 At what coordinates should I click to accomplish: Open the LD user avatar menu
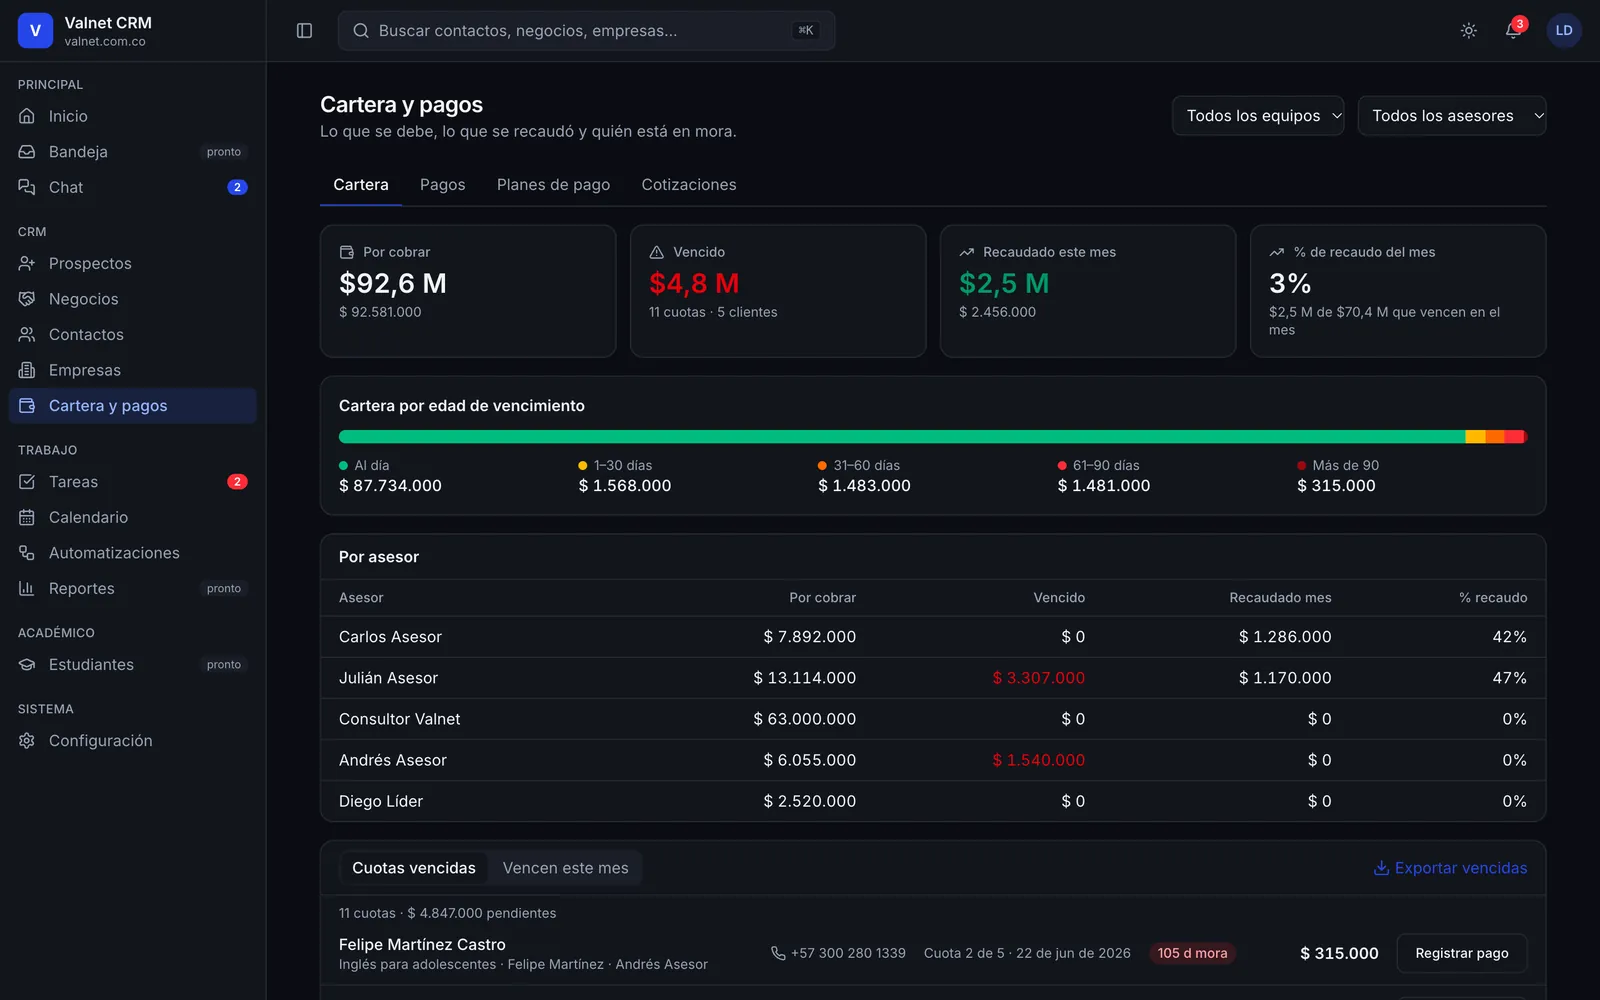[1564, 31]
